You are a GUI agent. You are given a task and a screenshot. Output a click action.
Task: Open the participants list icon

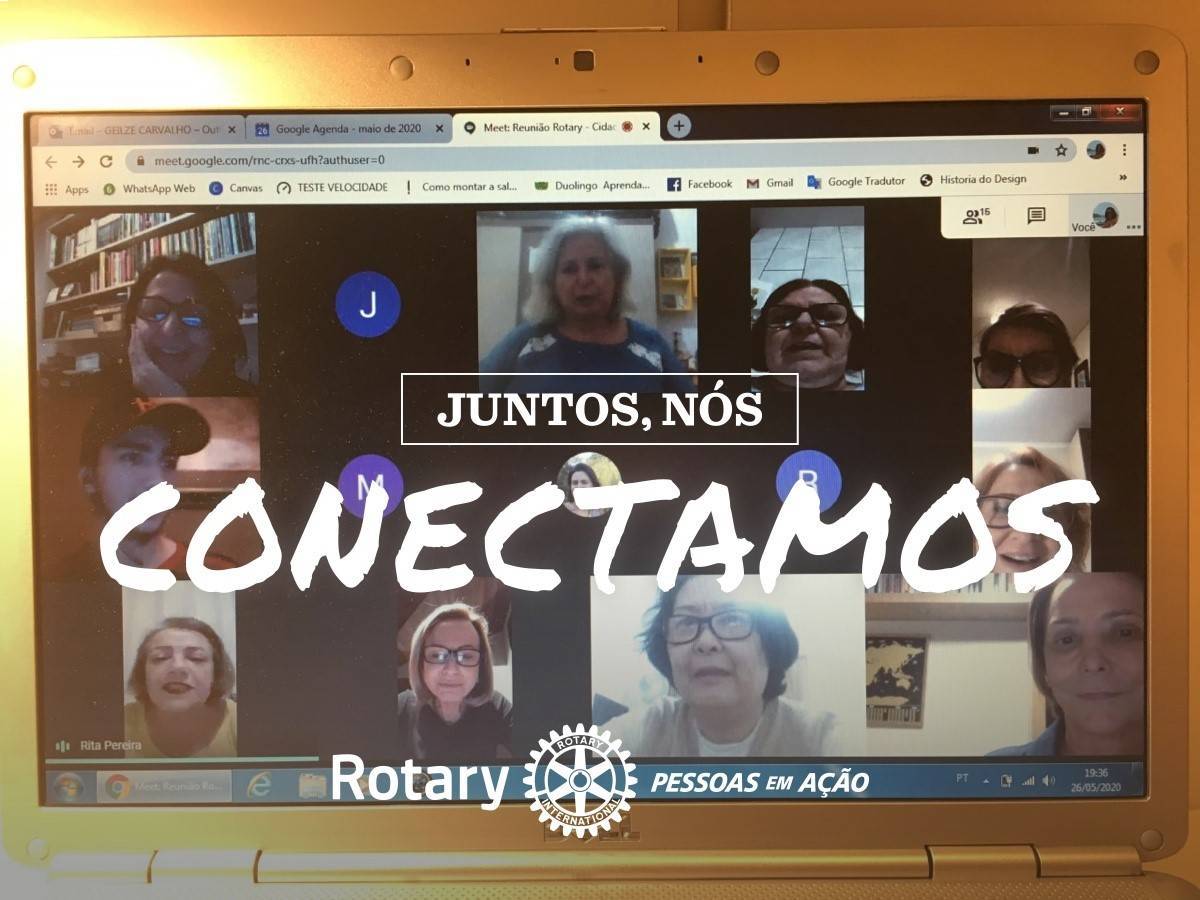975,215
